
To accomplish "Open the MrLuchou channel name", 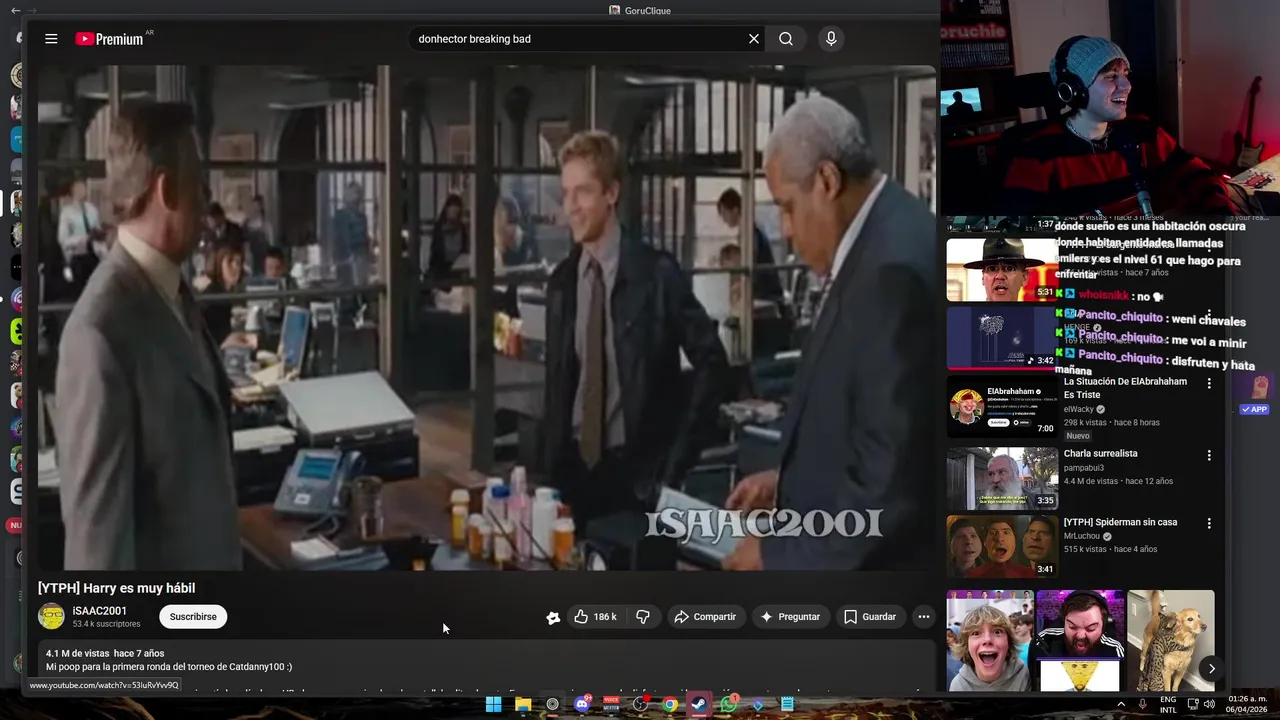I will (x=1082, y=536).
